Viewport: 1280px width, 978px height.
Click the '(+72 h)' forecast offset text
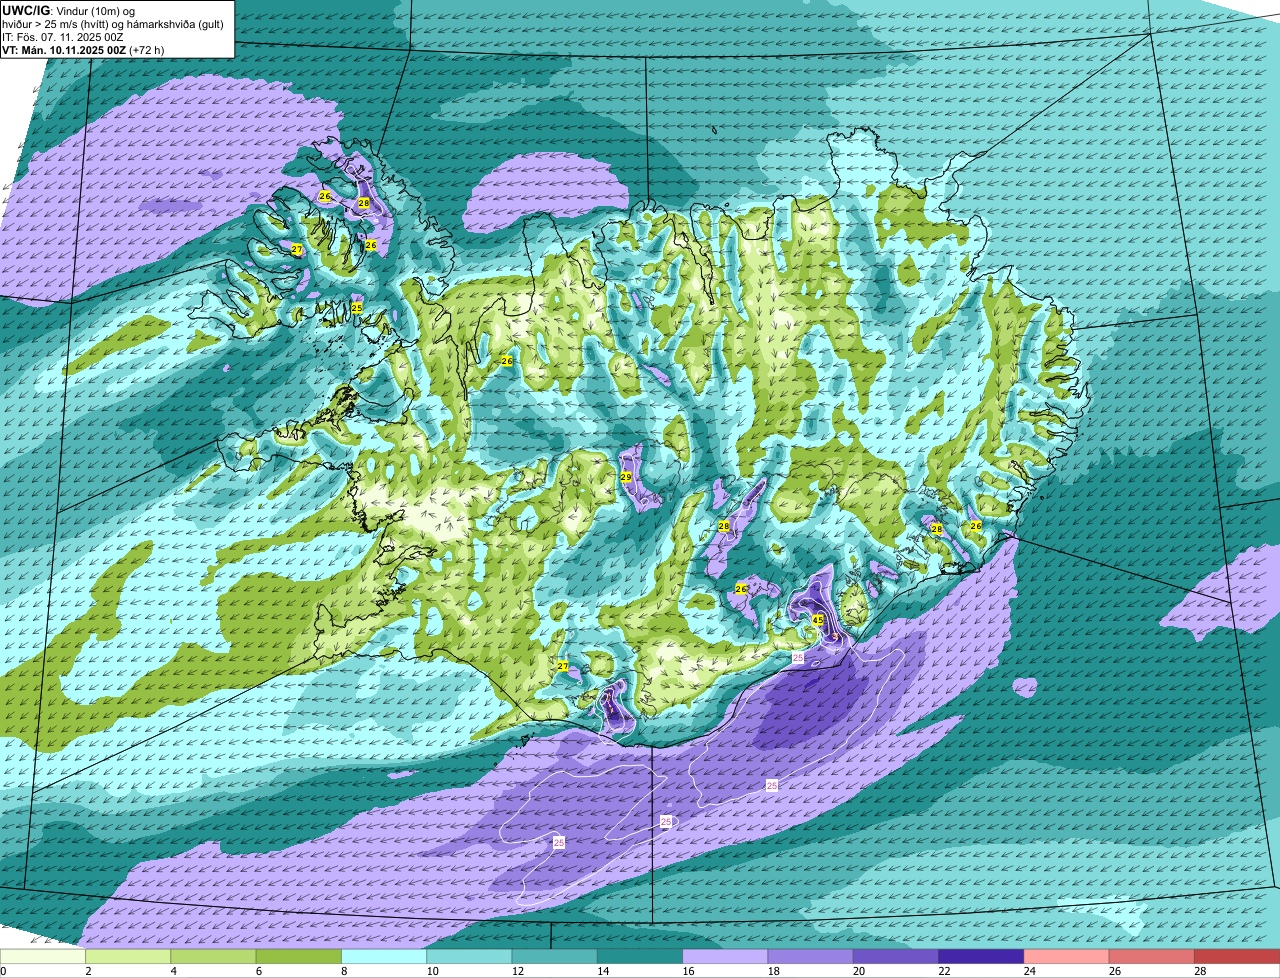pos(147,50)
